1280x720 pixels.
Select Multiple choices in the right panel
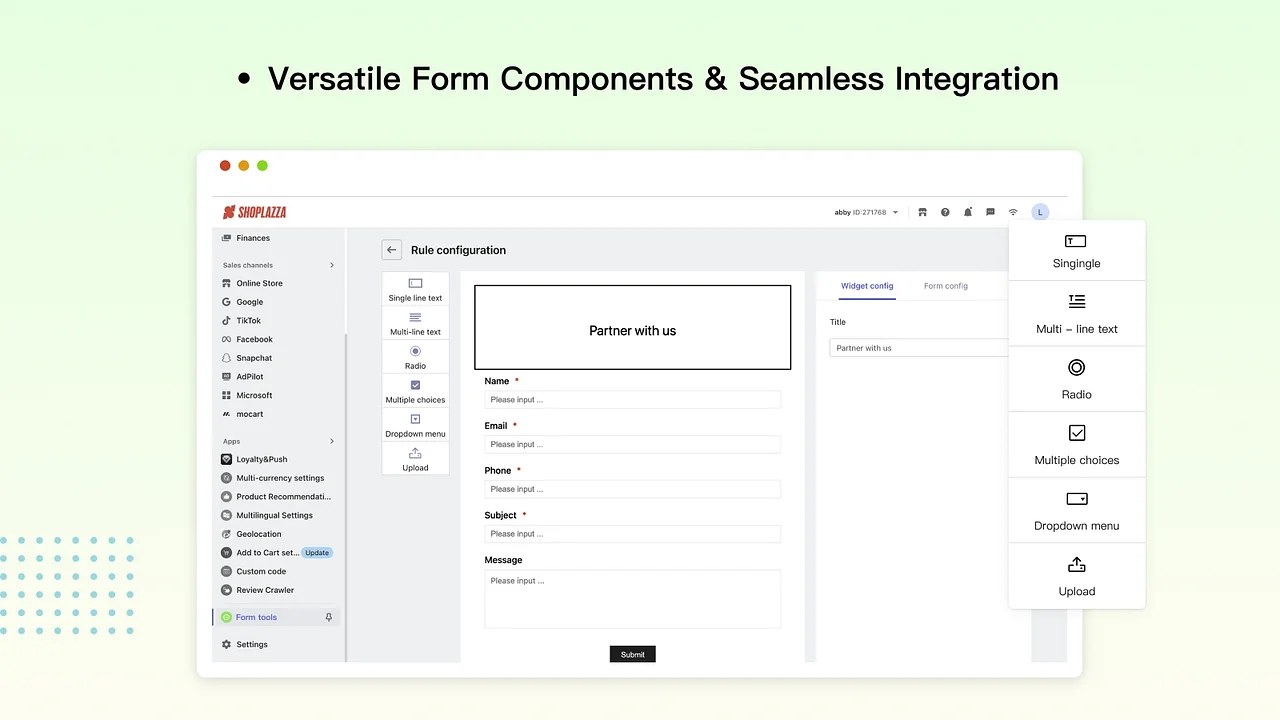(x=1076, y=445)
